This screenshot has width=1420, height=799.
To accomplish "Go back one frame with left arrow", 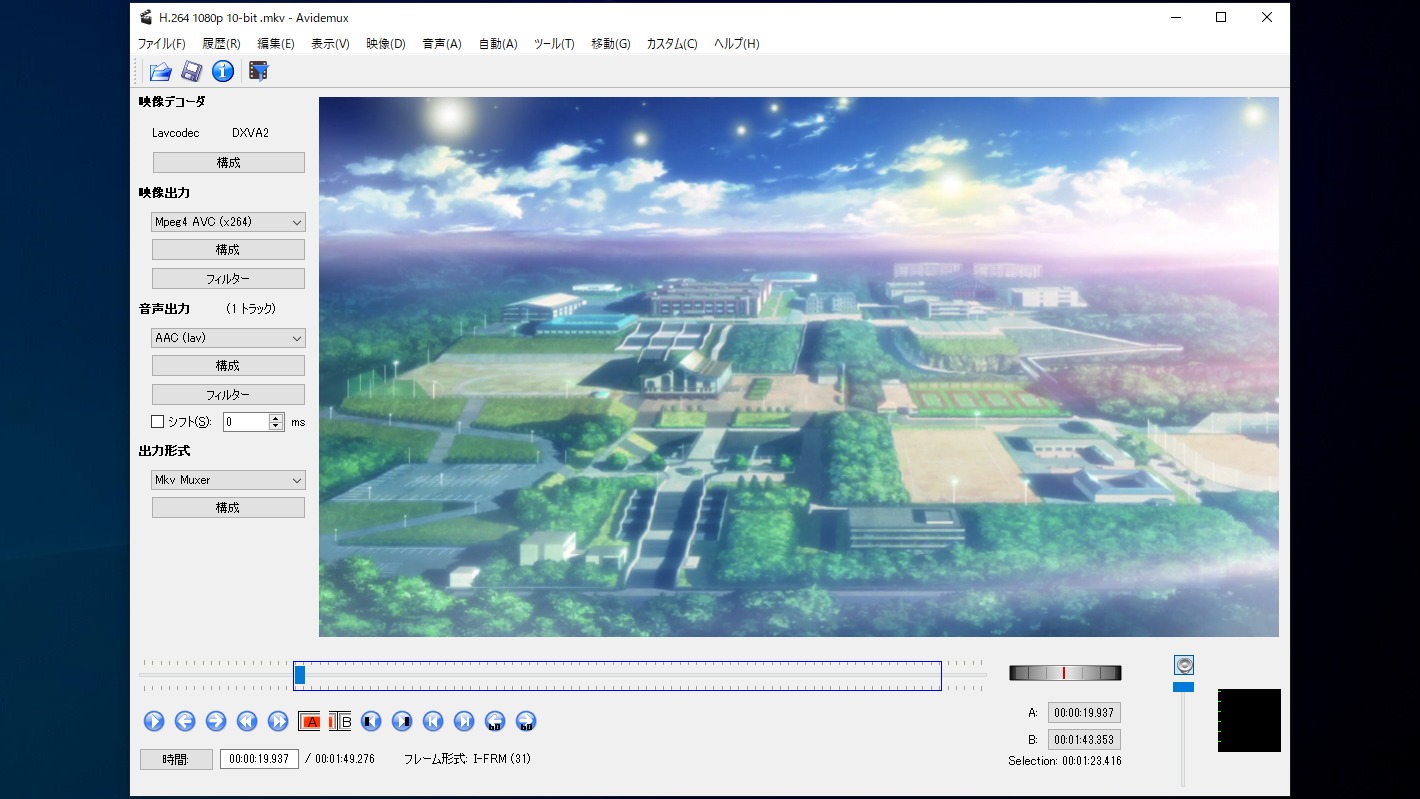I will [x=185, y=721].
